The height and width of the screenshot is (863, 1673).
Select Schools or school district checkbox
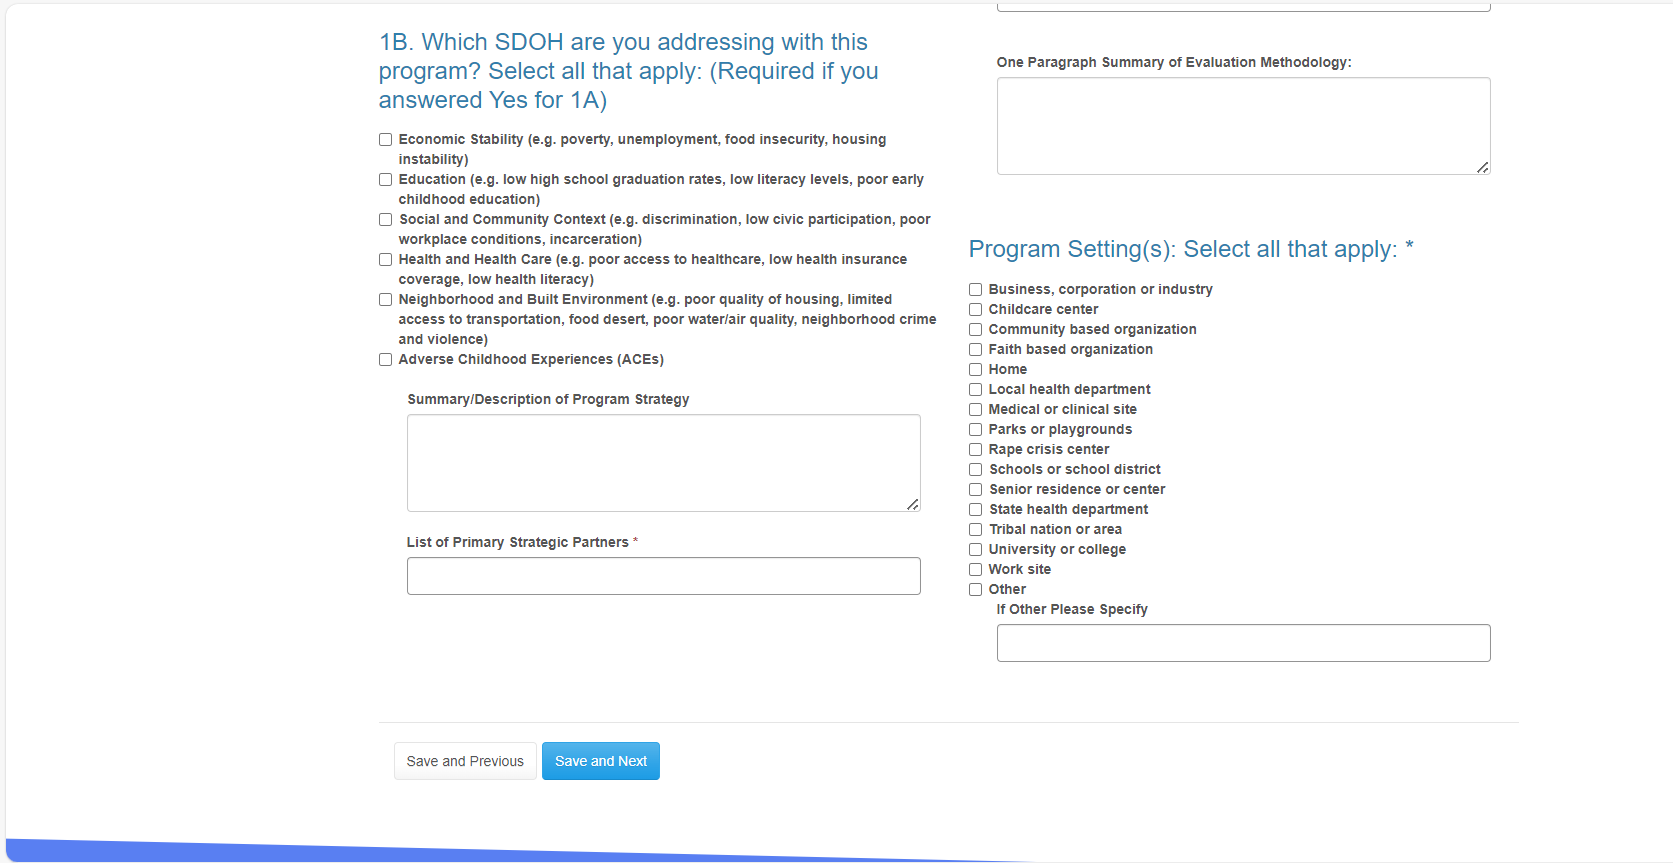[975, 470]
